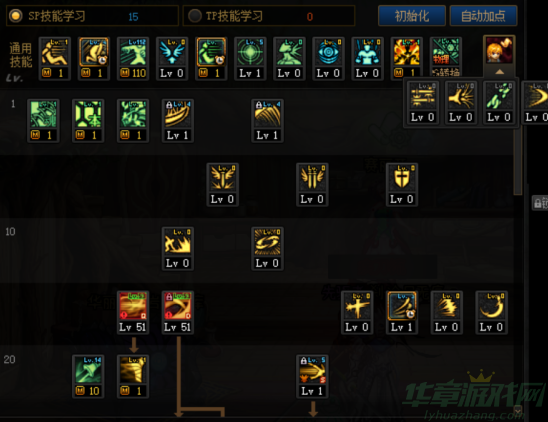This screenshot has width=548, height=422.
Task: Select the SP技能学习 radio button
Action: click(x=15, y=16)
